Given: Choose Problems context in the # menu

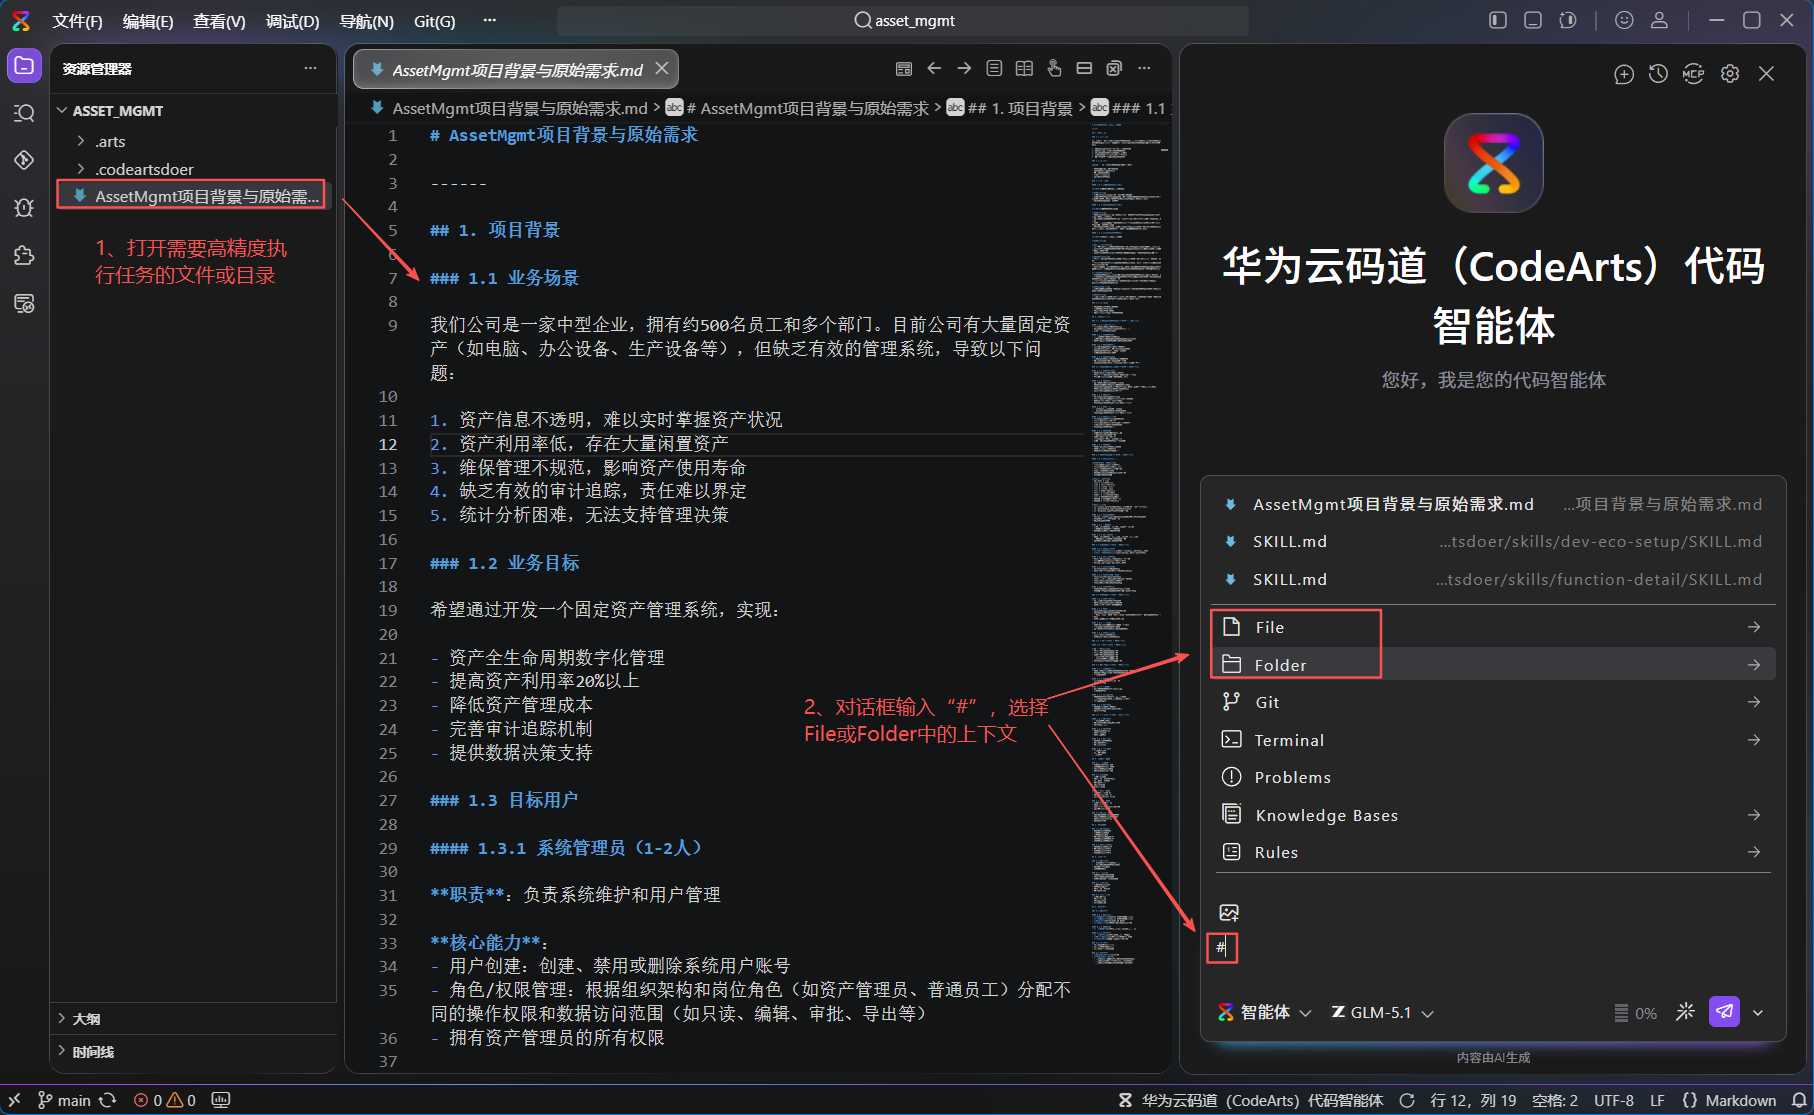Looking at the screenshot, I should 1492,777.
